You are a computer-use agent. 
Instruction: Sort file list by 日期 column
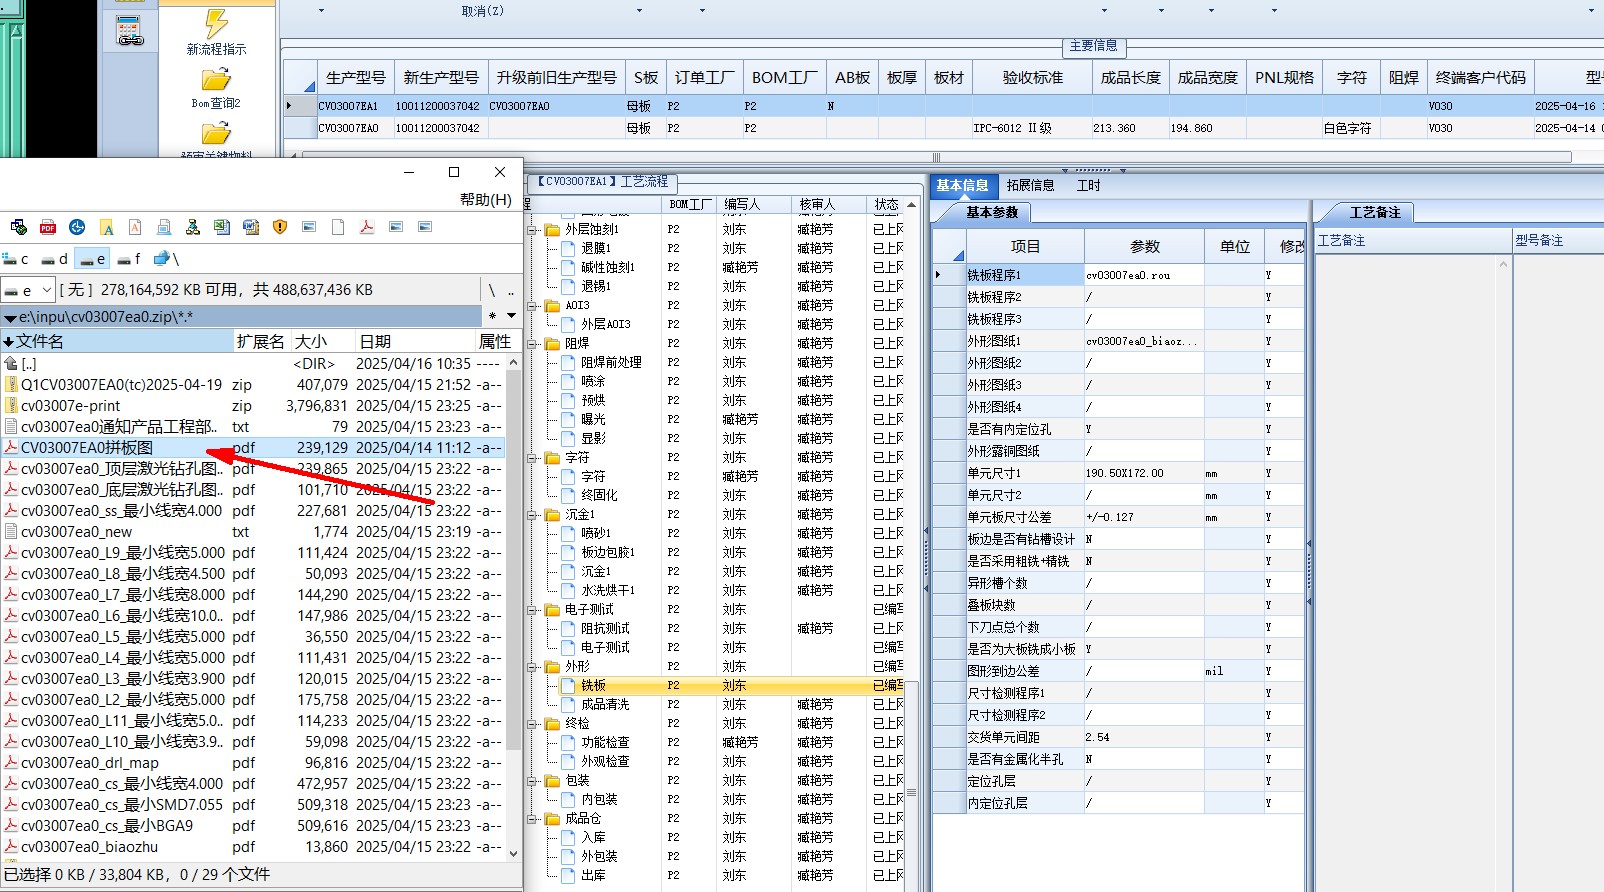tap(414, 341)
